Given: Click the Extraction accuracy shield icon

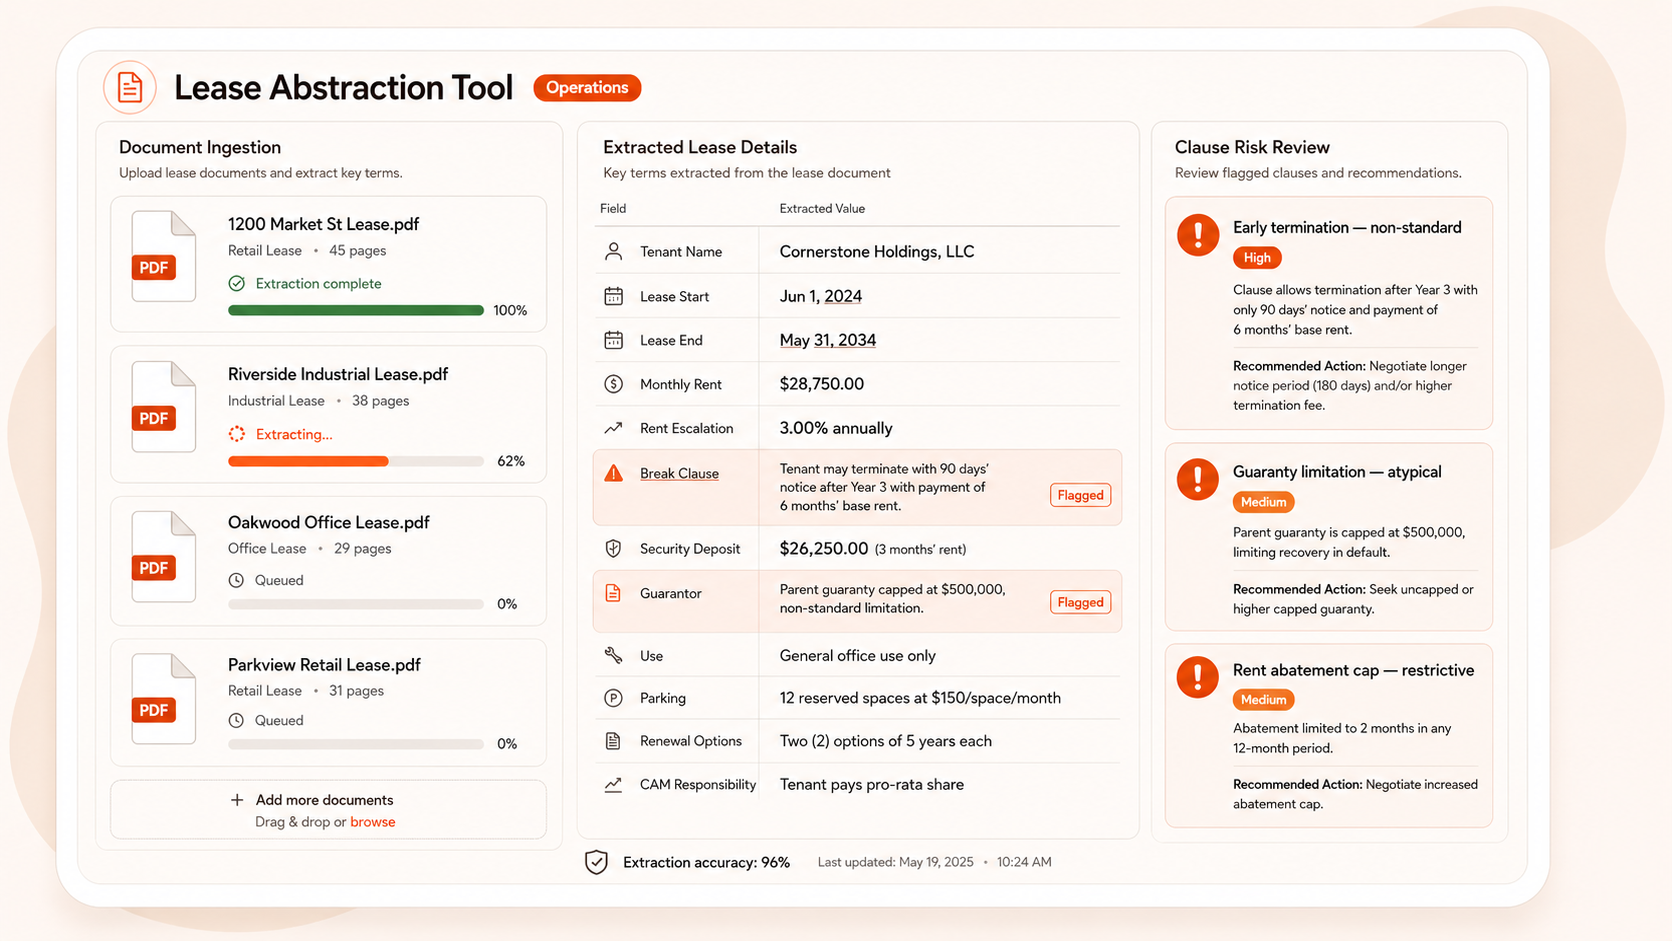Looking at the screenshot, I should [596, 862].
